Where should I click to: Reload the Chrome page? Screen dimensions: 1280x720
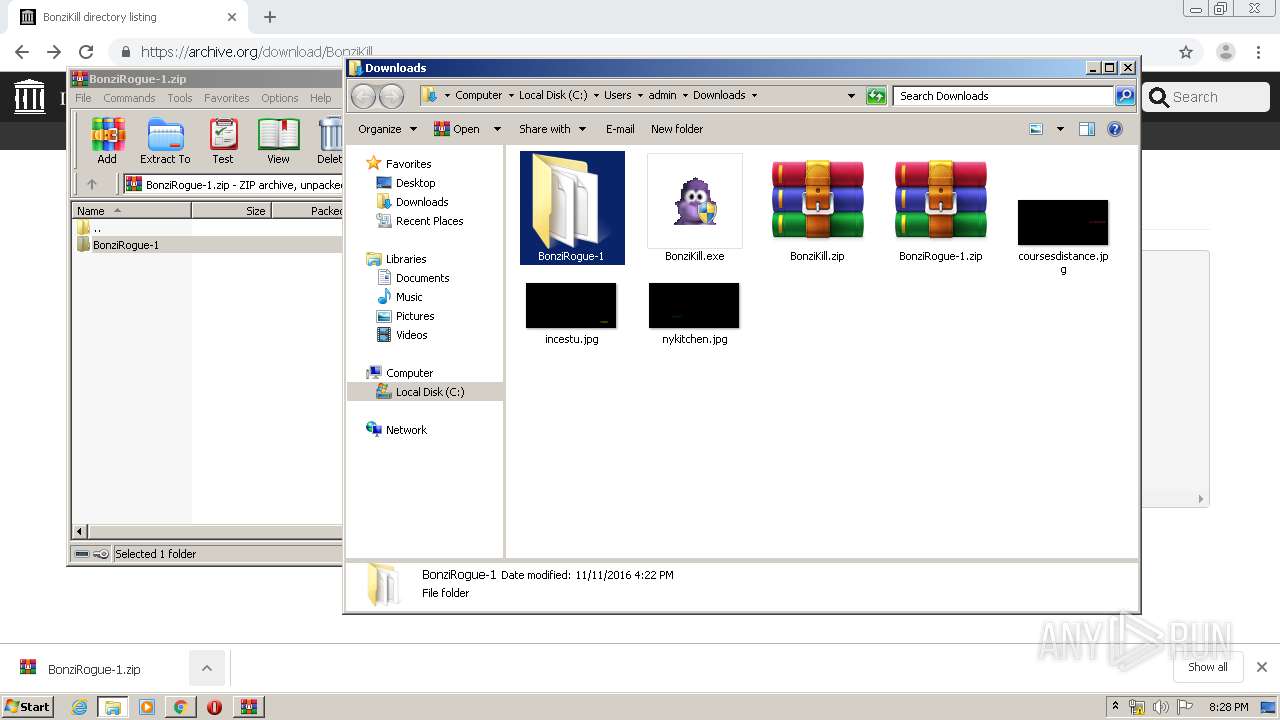pos(86,52)
